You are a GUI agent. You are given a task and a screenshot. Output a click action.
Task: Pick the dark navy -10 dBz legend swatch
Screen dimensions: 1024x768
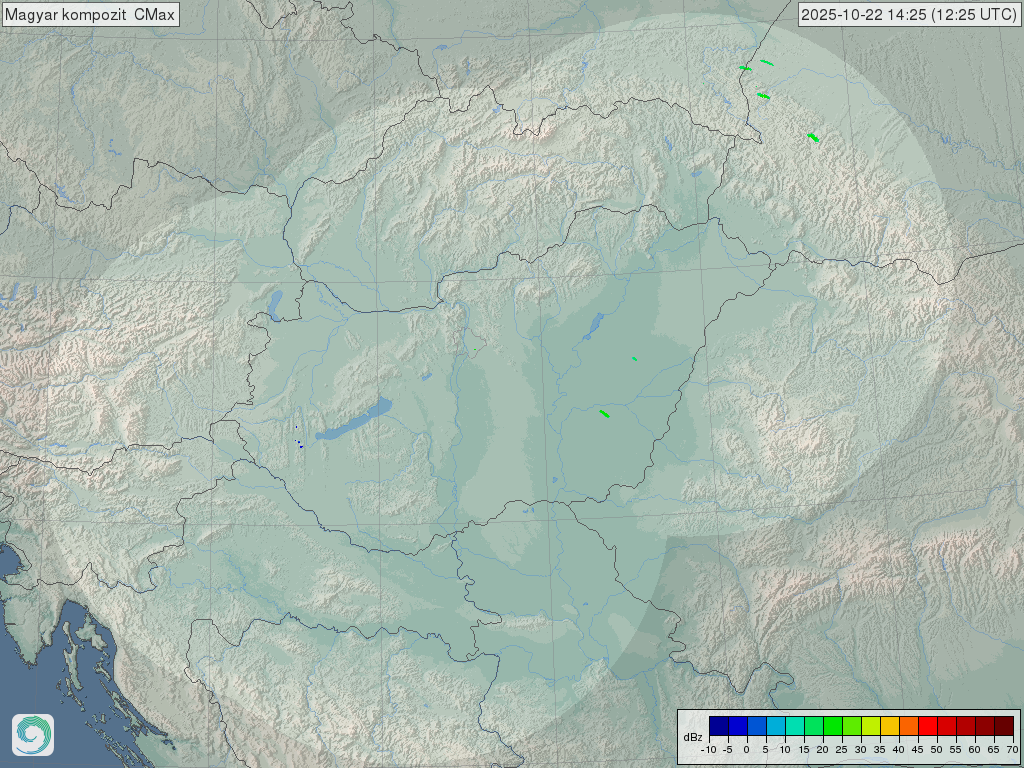click(x=718, y=726)
